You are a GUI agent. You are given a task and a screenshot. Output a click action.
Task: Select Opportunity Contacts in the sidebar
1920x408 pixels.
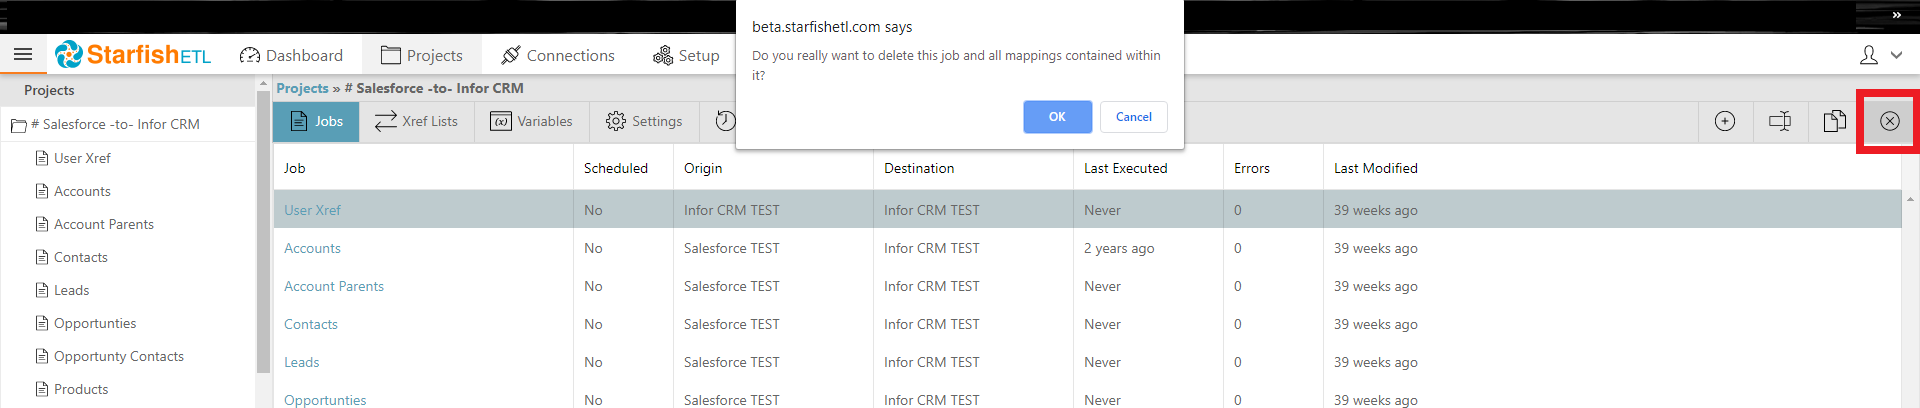click(118, 356)
